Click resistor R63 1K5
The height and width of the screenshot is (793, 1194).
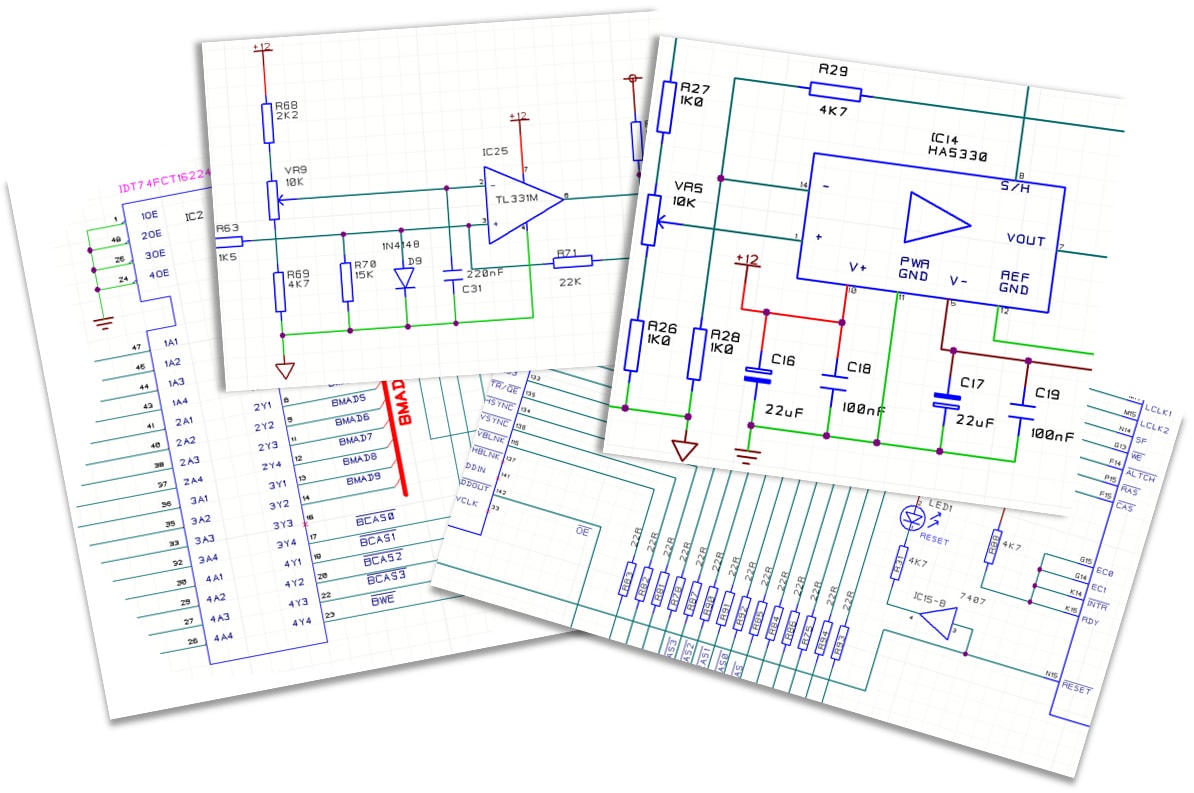229,242
